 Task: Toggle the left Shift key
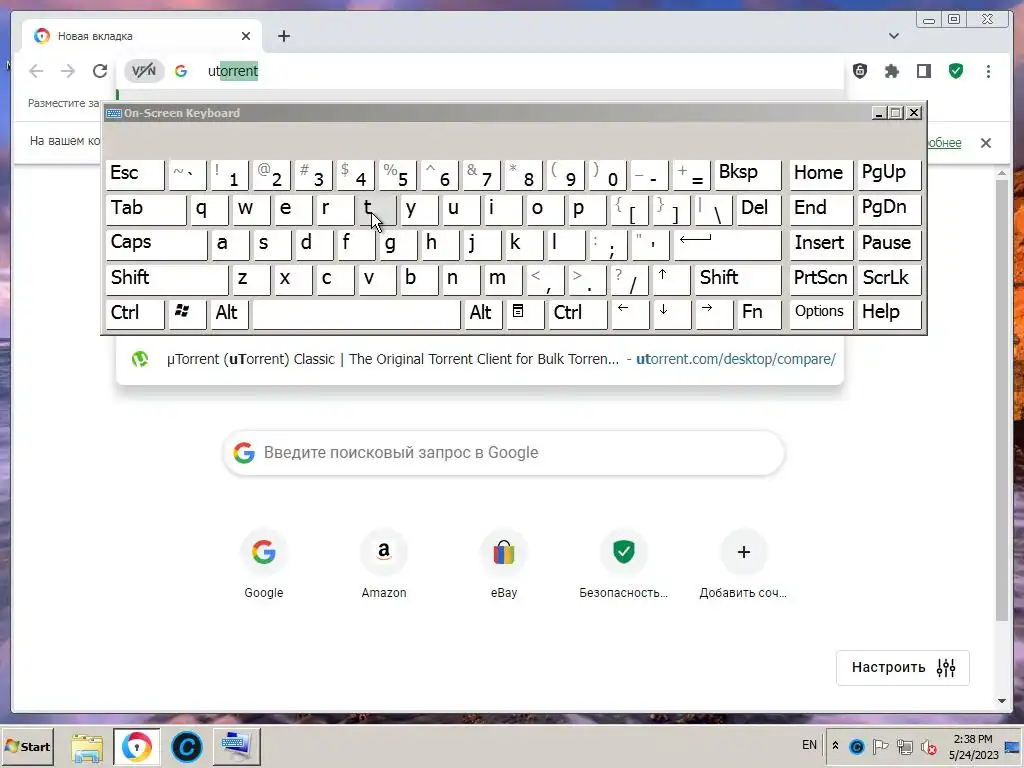click(x=167, y=280)
